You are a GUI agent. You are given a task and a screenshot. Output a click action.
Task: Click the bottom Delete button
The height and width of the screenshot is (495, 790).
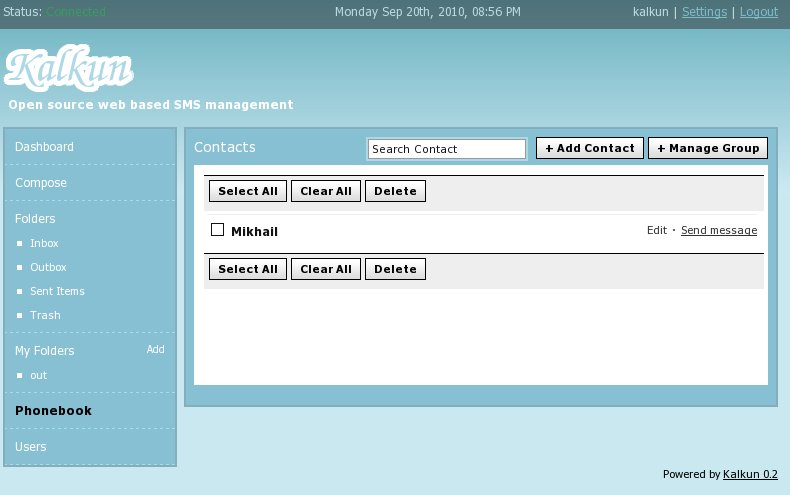coord(396,269)
